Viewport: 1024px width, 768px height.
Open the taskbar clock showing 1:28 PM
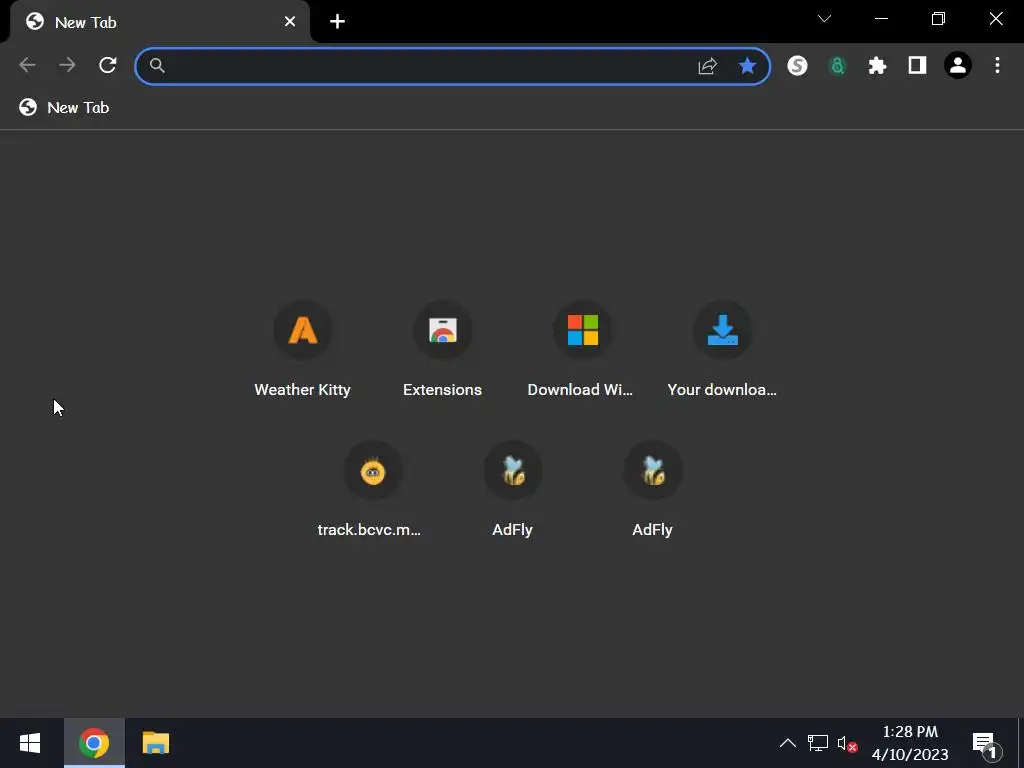point(910,743)
